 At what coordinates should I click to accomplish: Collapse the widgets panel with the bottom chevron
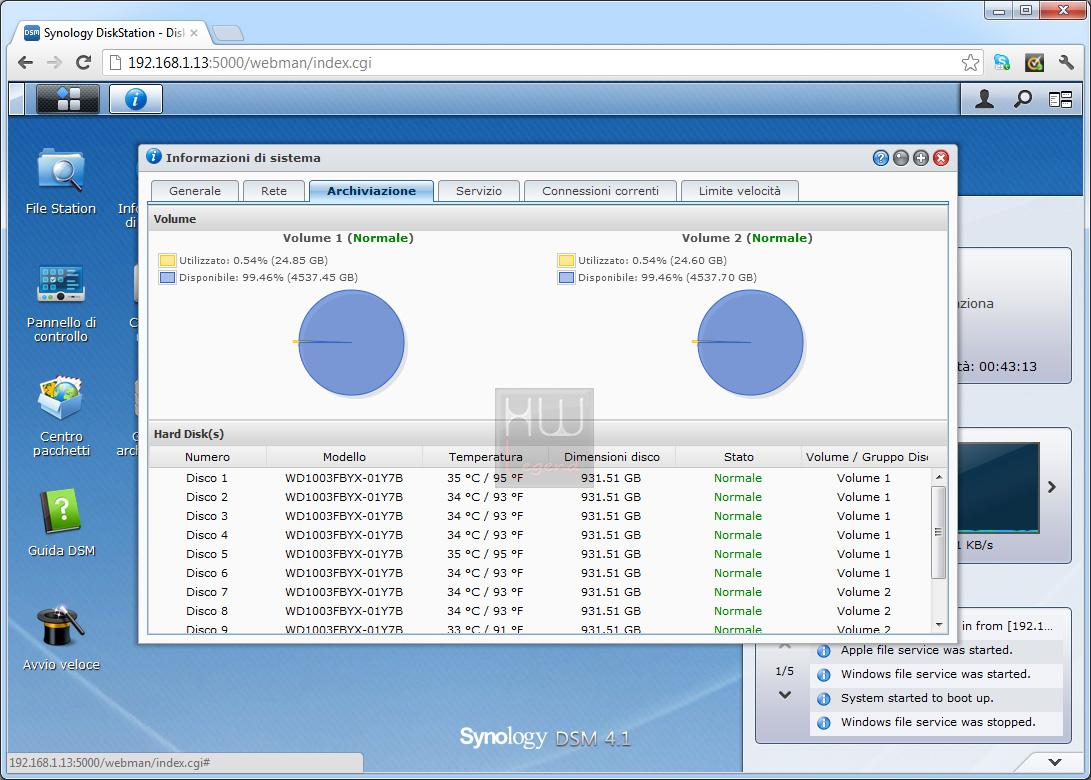coord(1055,762)
